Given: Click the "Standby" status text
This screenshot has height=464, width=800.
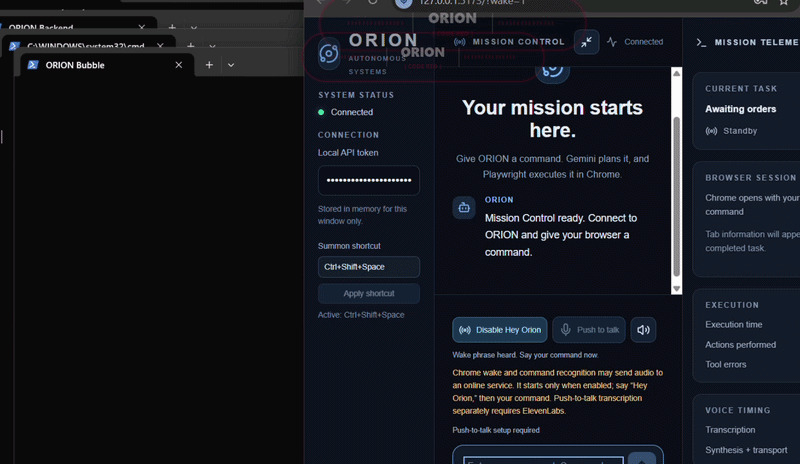Looking at the screenshot, I should [740, 131].
